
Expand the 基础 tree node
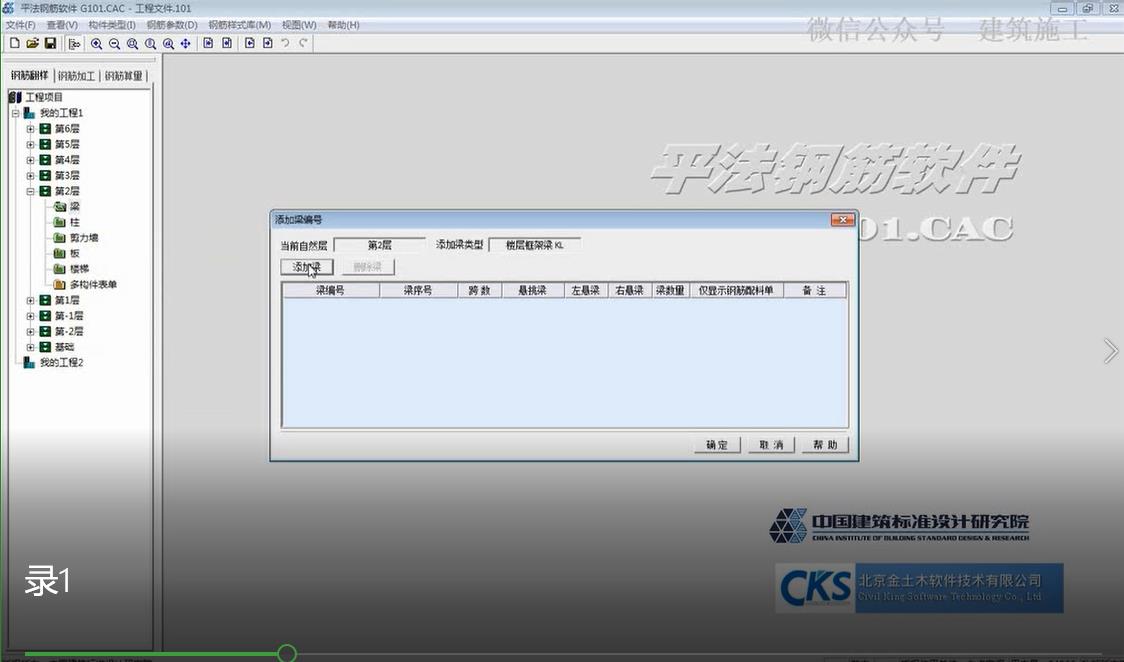pos(30,347)
